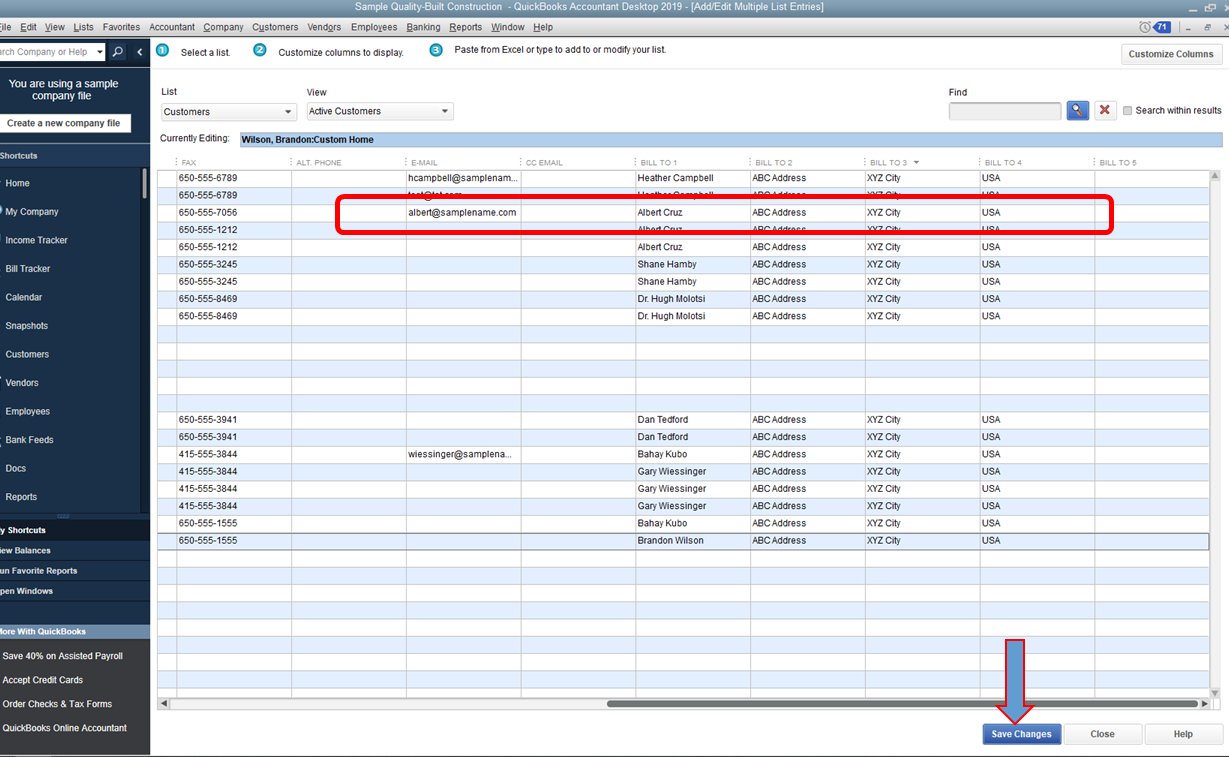Click the BILL TO 4 column header

1037,162
